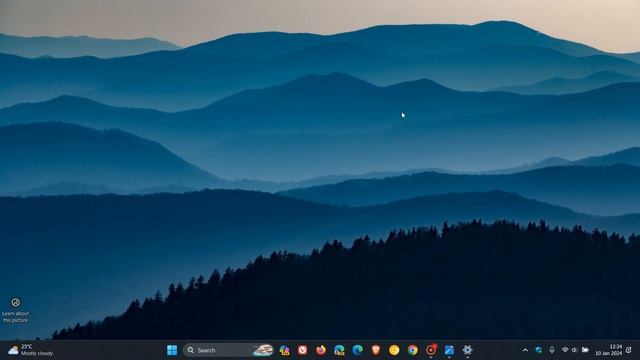Open the yellow circle app icon
Image resolution: width=640 pixels, height=360 pixels.
394,350
